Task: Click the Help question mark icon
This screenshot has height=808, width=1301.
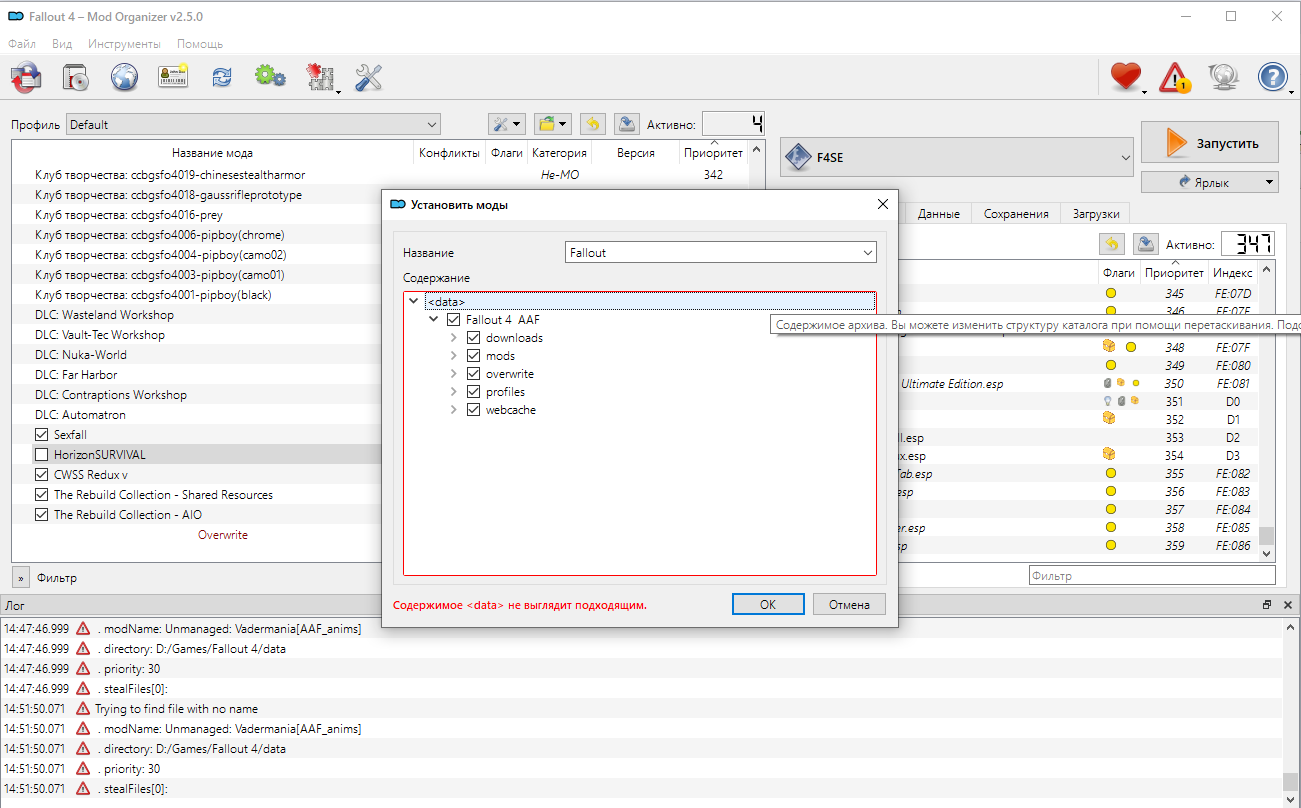Action: pyautogui.click(x=1272, y=77)
